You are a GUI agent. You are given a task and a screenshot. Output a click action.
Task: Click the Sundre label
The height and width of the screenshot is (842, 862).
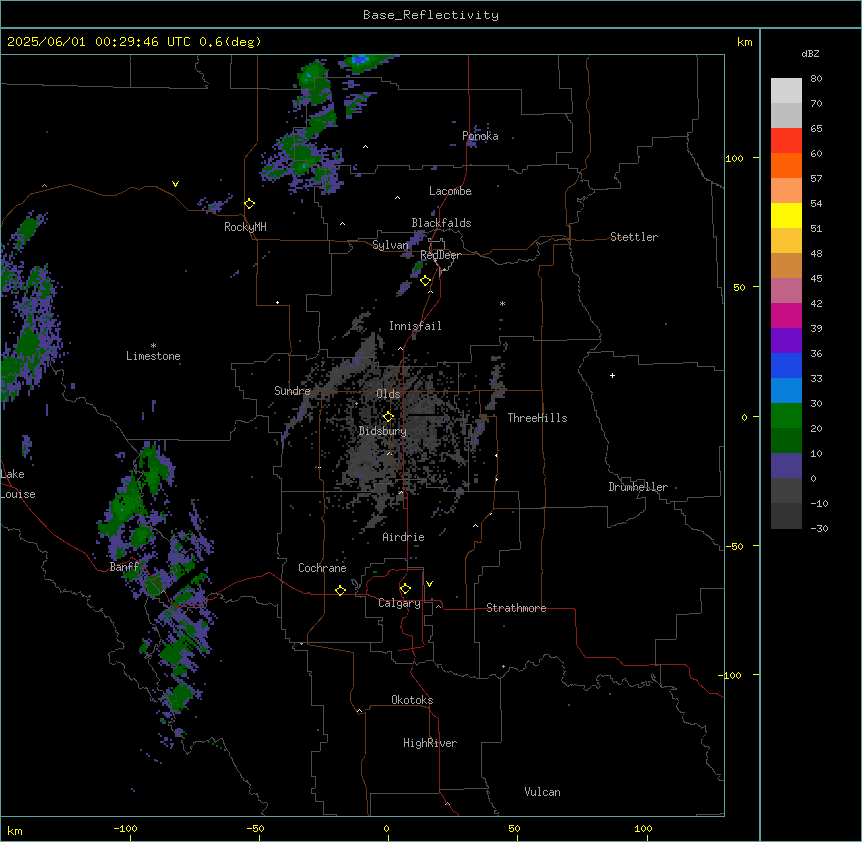coord(292,391)
